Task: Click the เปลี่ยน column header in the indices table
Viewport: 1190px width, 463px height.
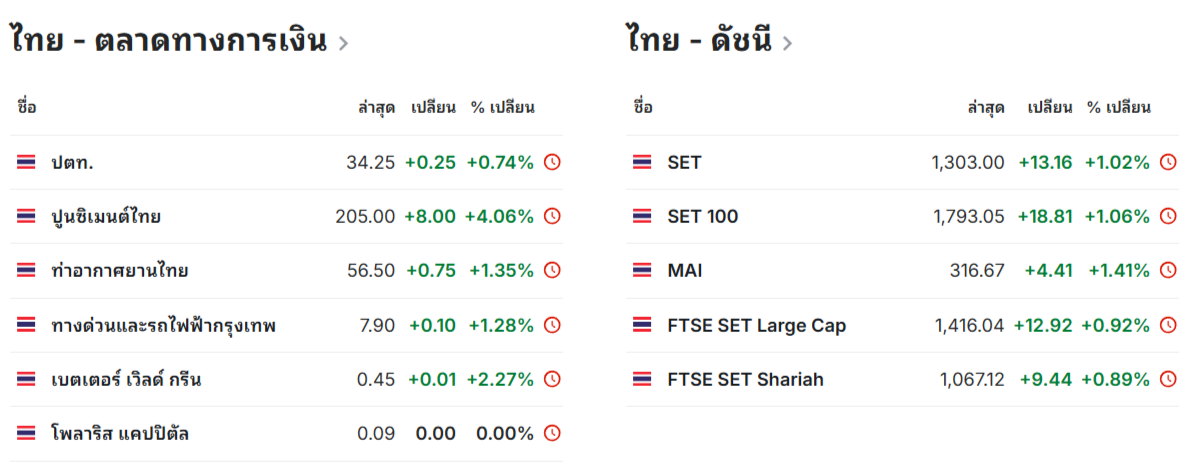Action: 1050,107
